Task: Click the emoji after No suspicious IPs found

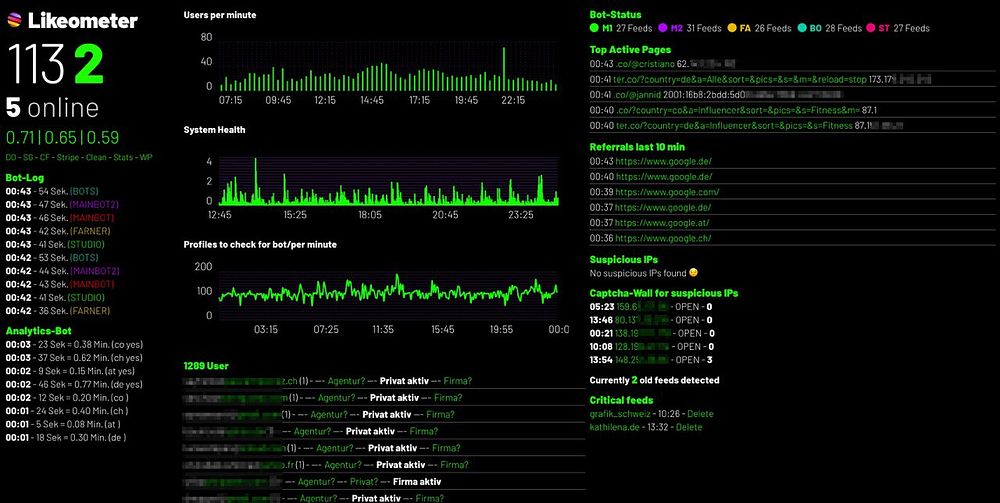Action: [693, 273]
